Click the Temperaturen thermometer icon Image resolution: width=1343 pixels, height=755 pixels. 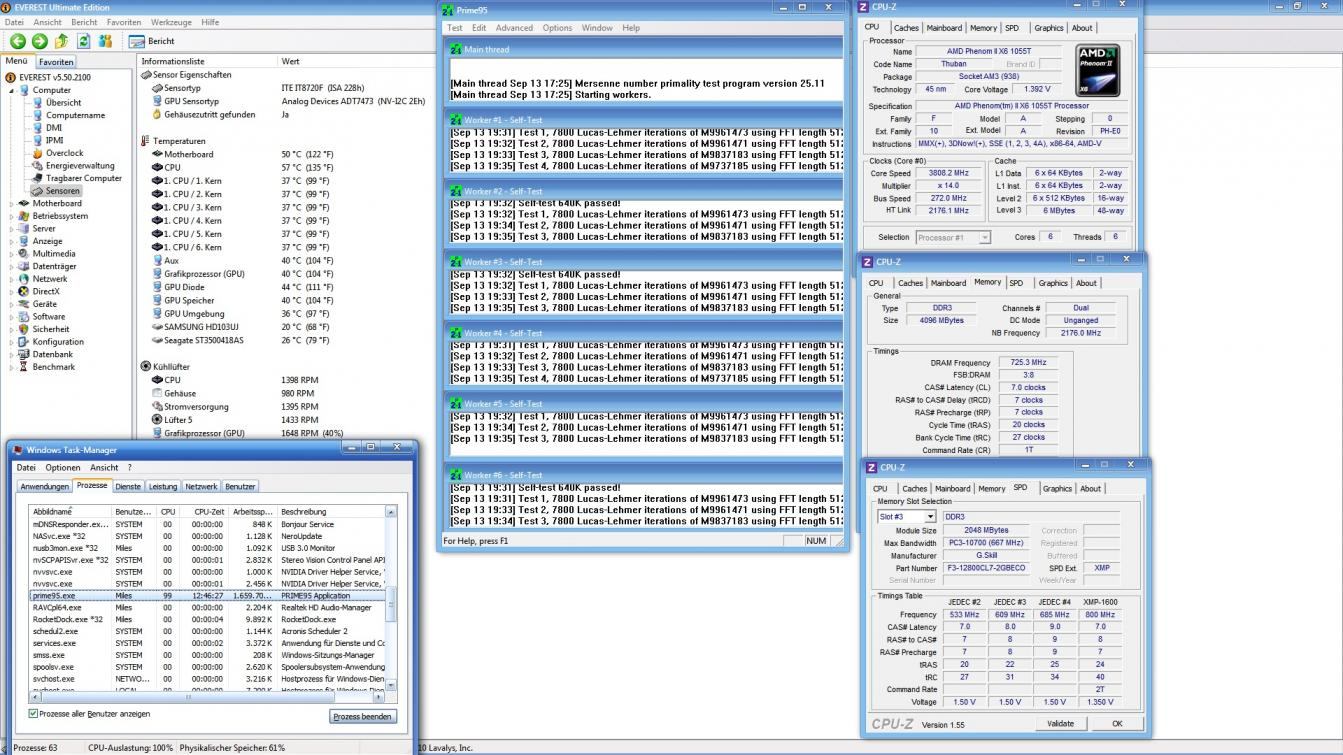(146, 141)
